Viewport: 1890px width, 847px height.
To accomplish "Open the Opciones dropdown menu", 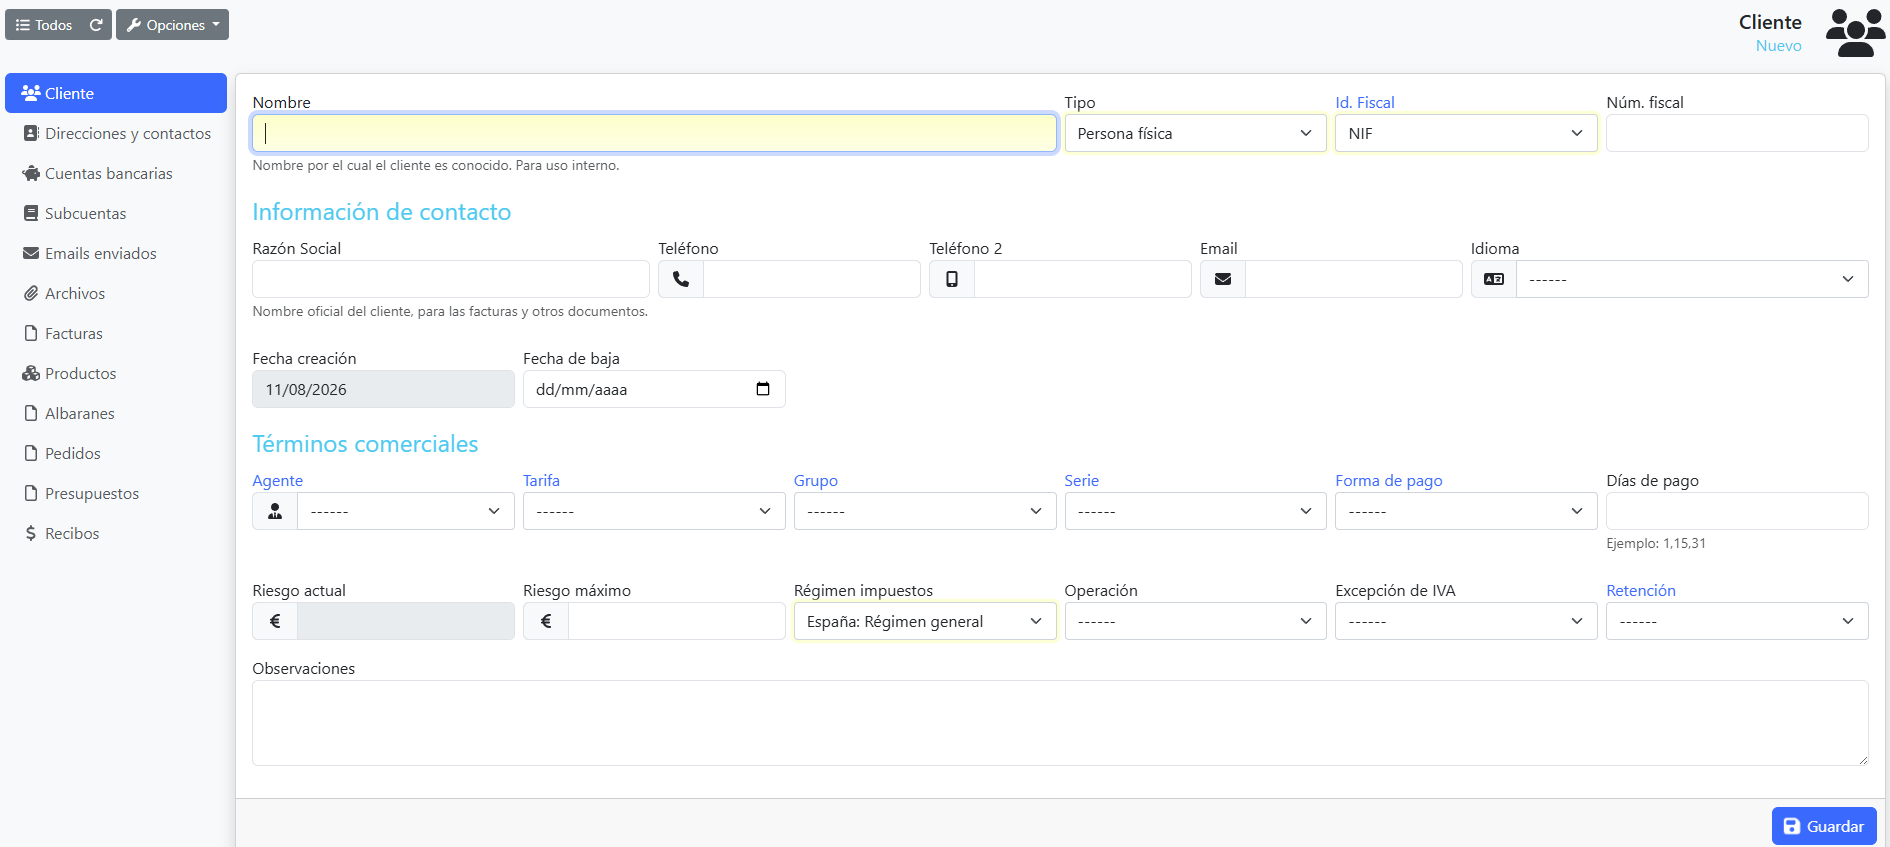I will (172, 25).
